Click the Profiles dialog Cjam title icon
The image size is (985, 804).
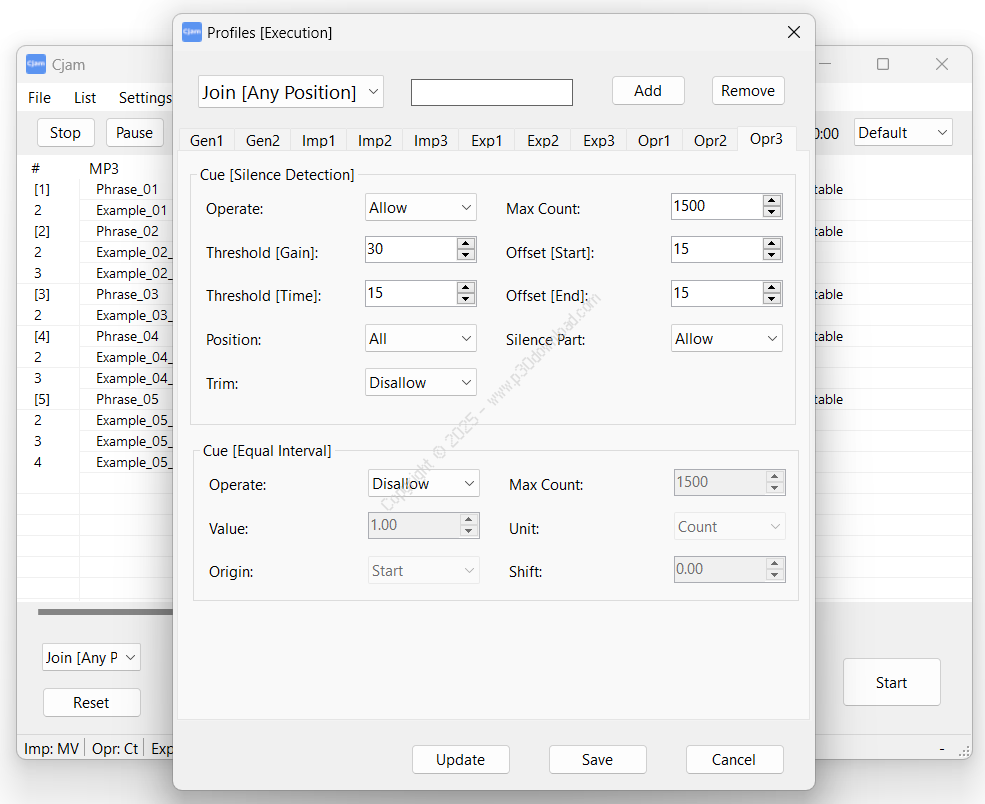pyautogui.click(x=191, y=33)
